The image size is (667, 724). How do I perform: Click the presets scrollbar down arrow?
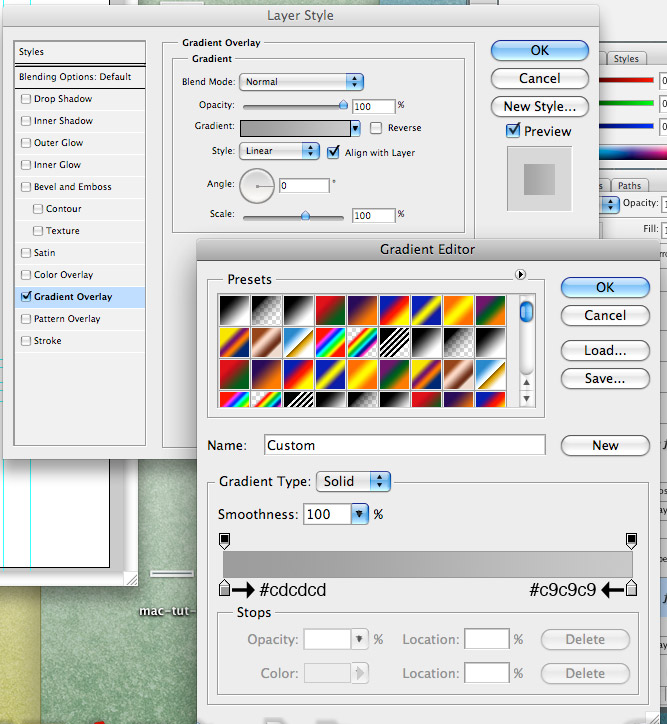(x=526, y=398)
